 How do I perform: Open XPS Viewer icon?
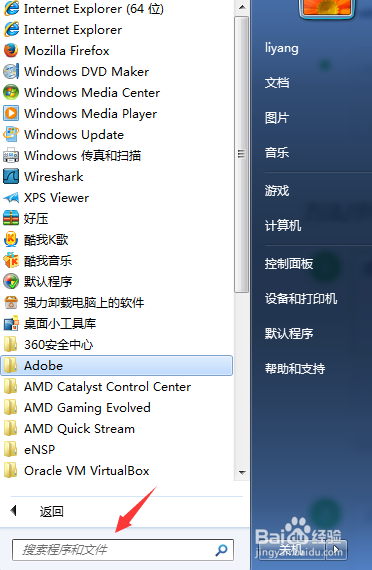click(11, 198)
